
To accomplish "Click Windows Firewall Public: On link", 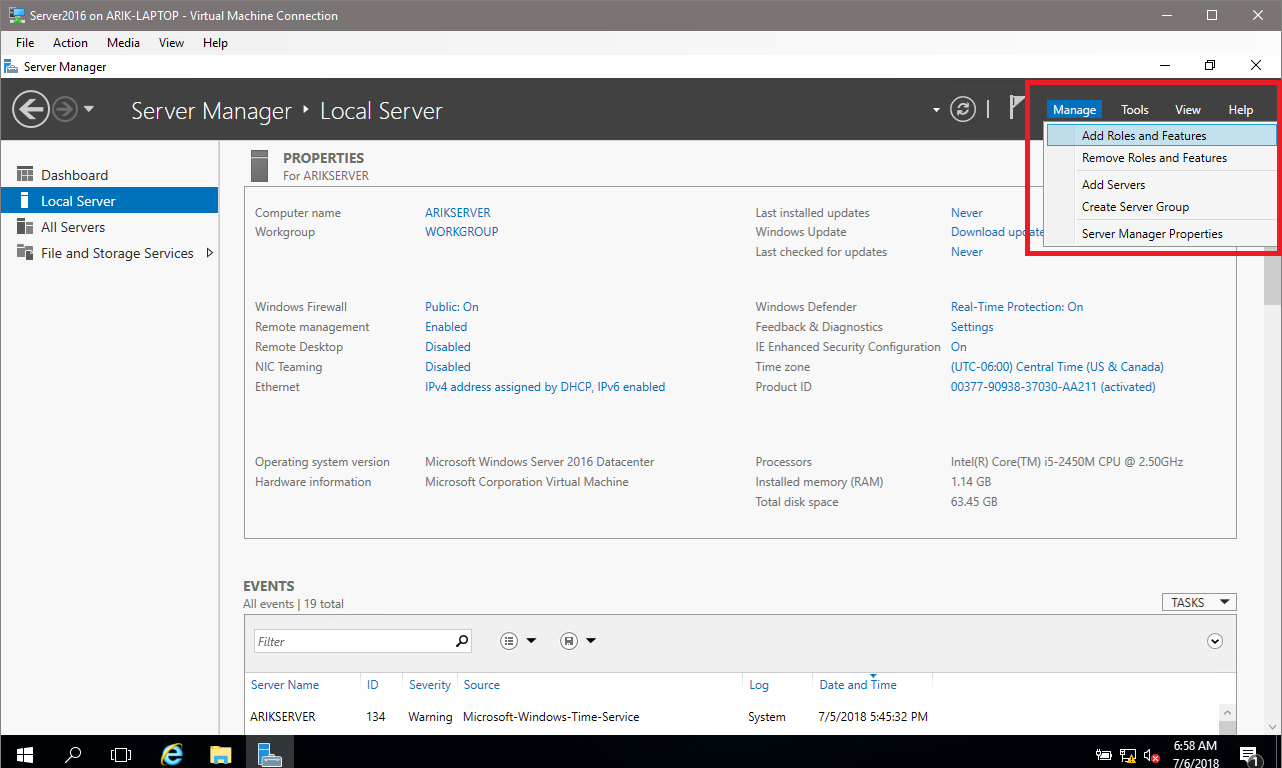I will [452, 307].
